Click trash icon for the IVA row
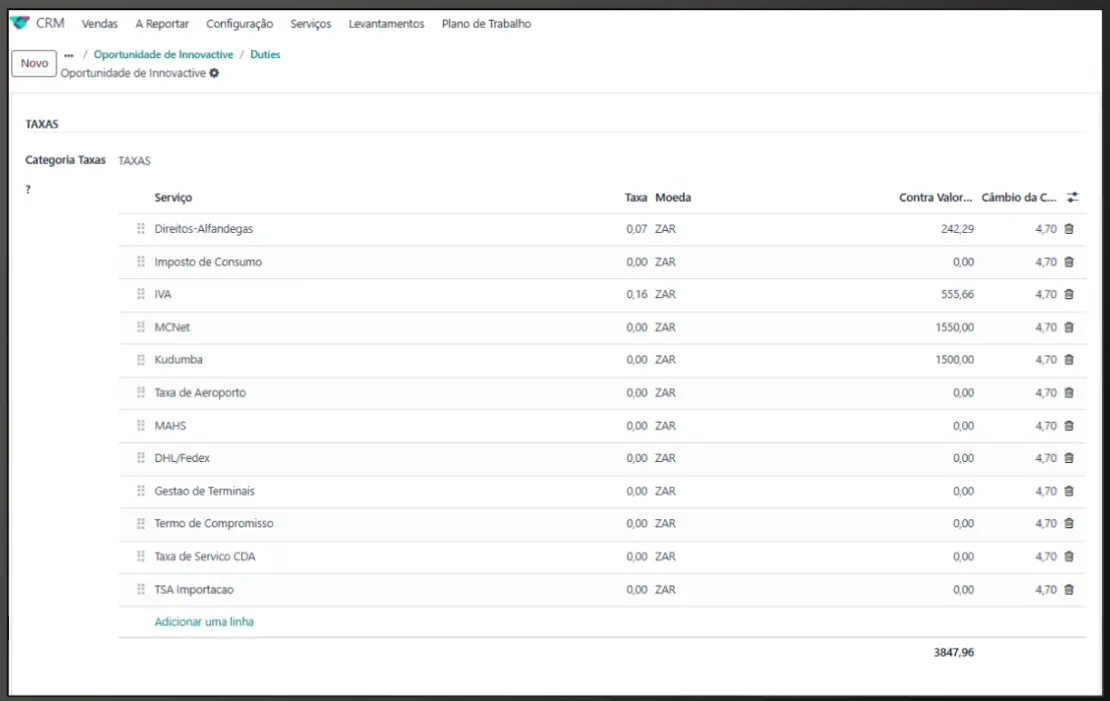Viewport: 1110px width, 701px height. [x=1068, y=295]
